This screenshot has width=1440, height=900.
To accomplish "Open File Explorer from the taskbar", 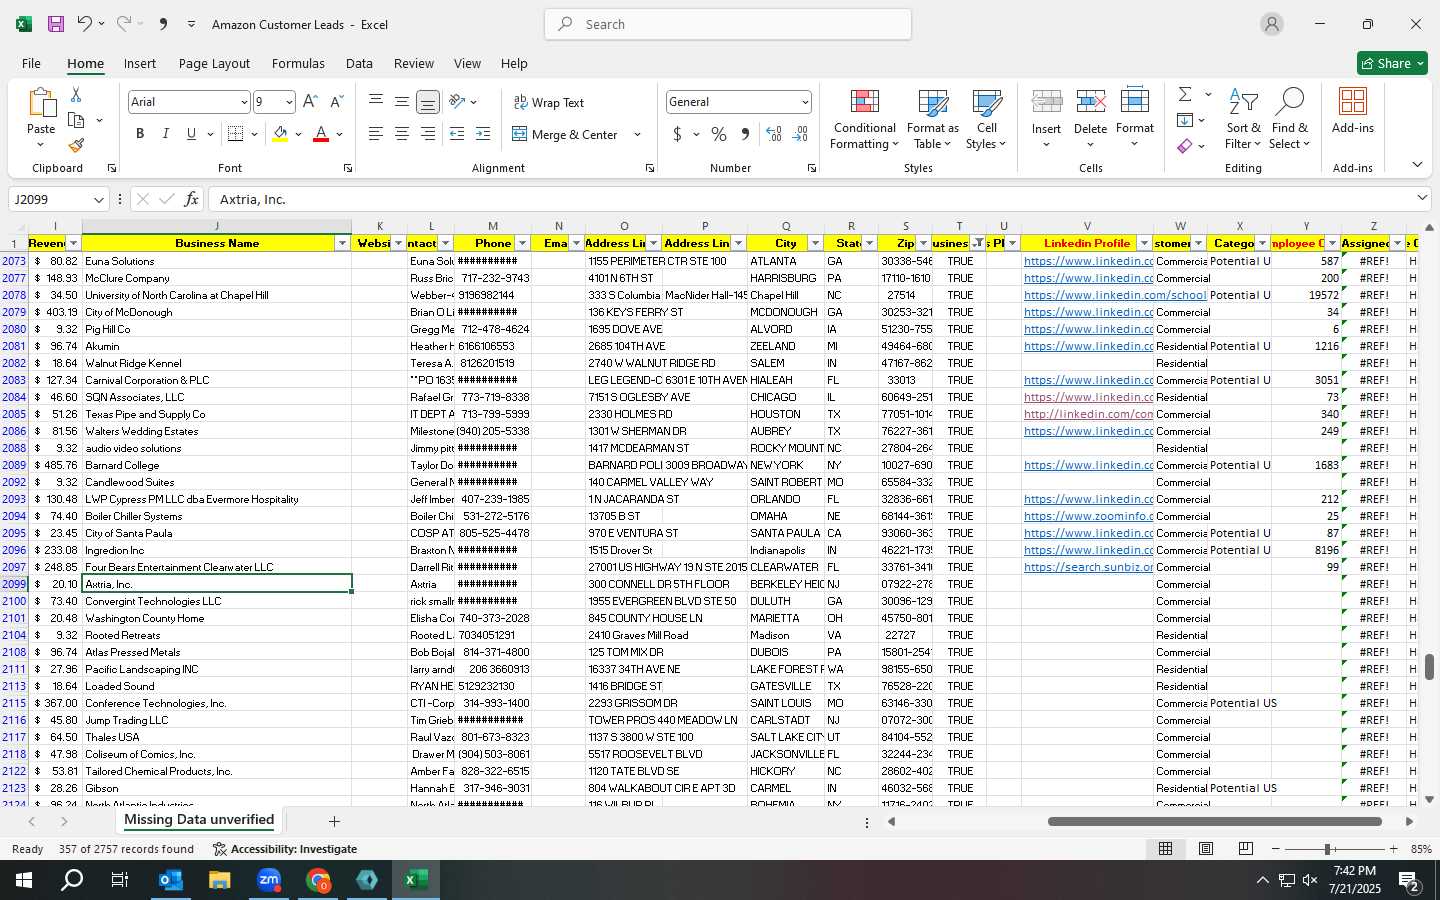I will tap(220, 880).
